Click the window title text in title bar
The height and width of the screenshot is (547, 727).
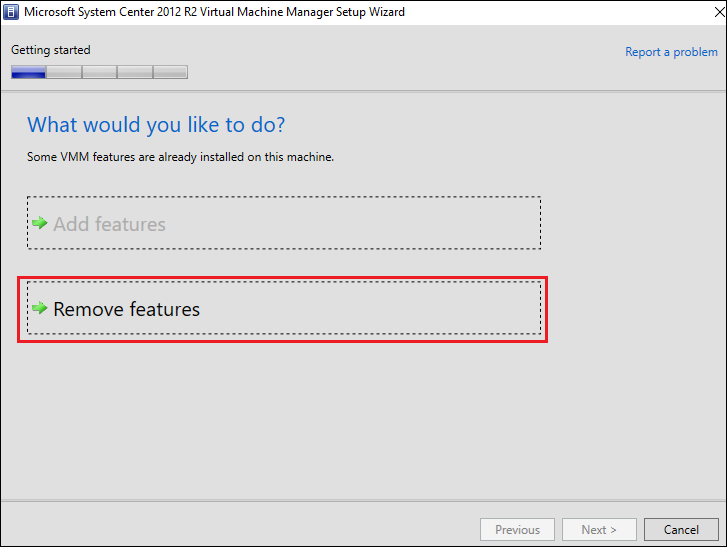[214, 12]
